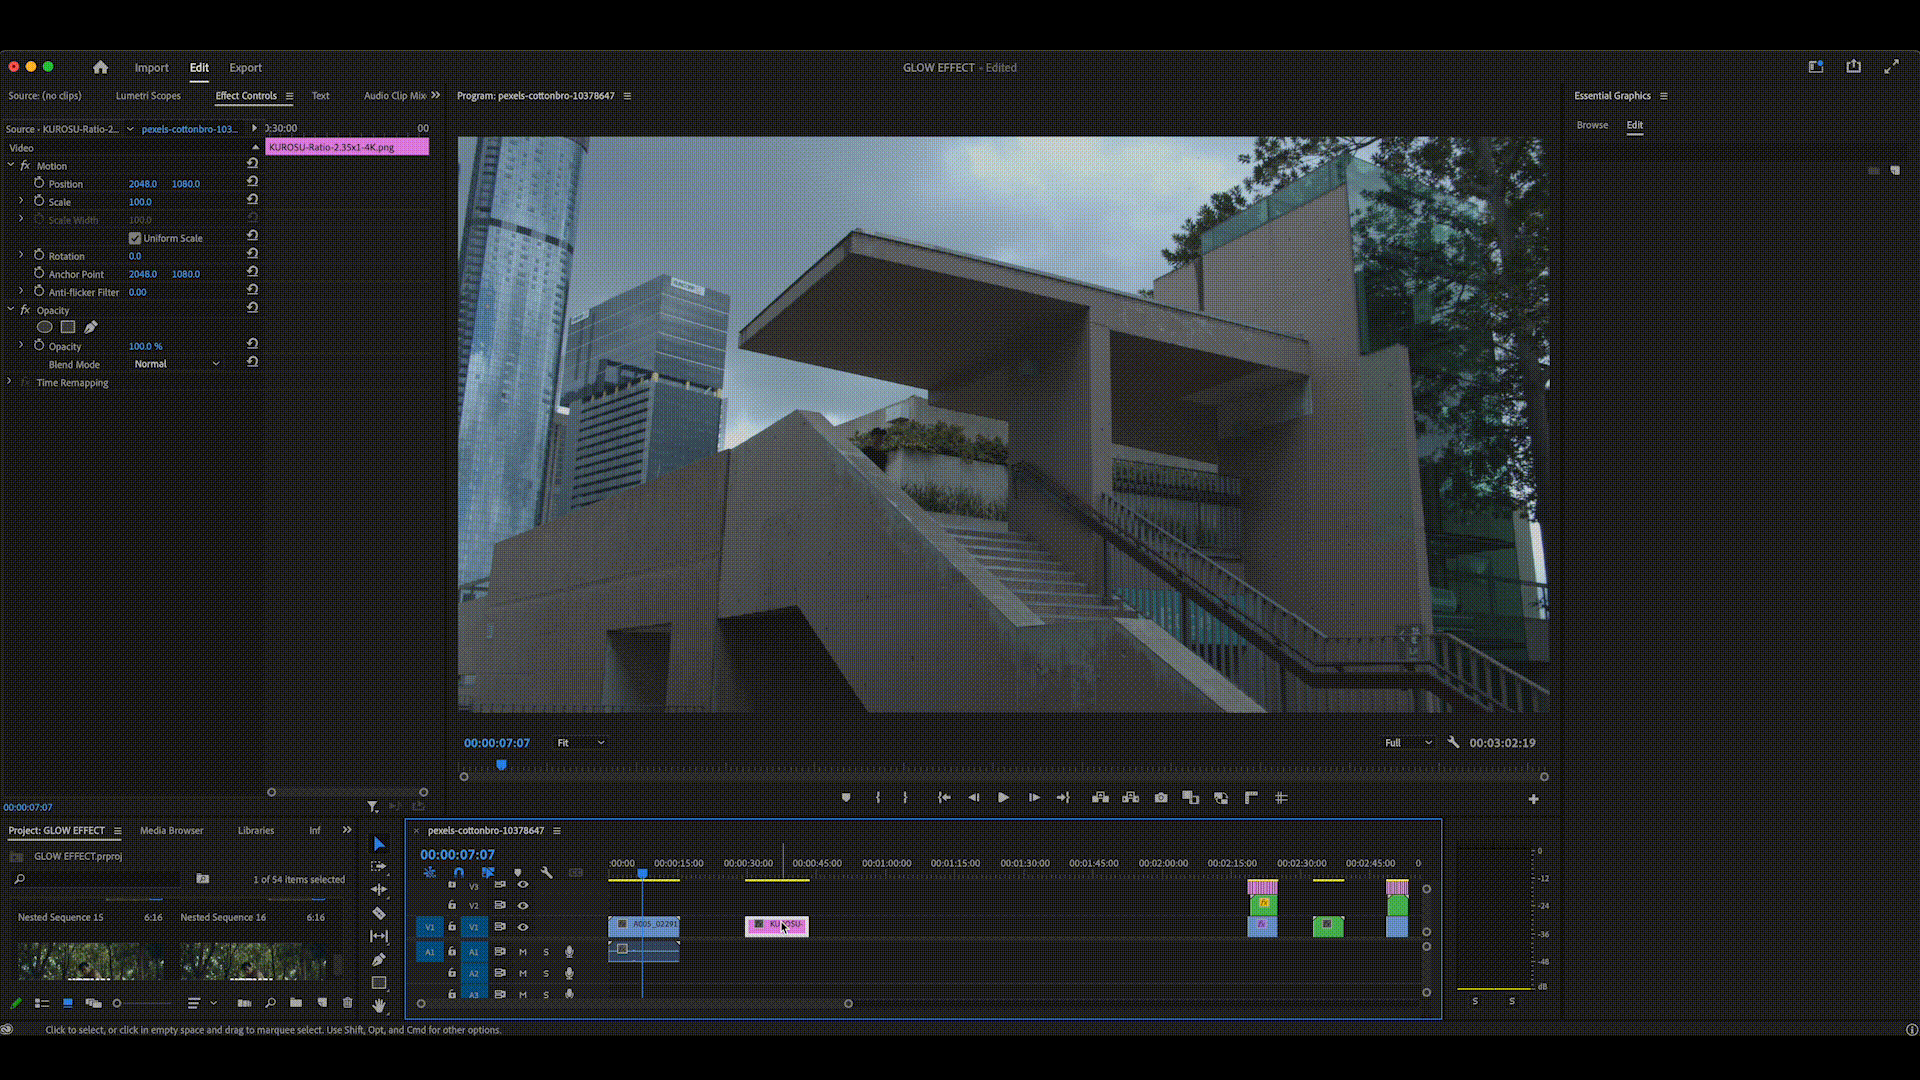Image resolution: width=1920 pixels, height=1080 pixels.
Task: Toggle V1 track output eye
Action: click(523, 927)
